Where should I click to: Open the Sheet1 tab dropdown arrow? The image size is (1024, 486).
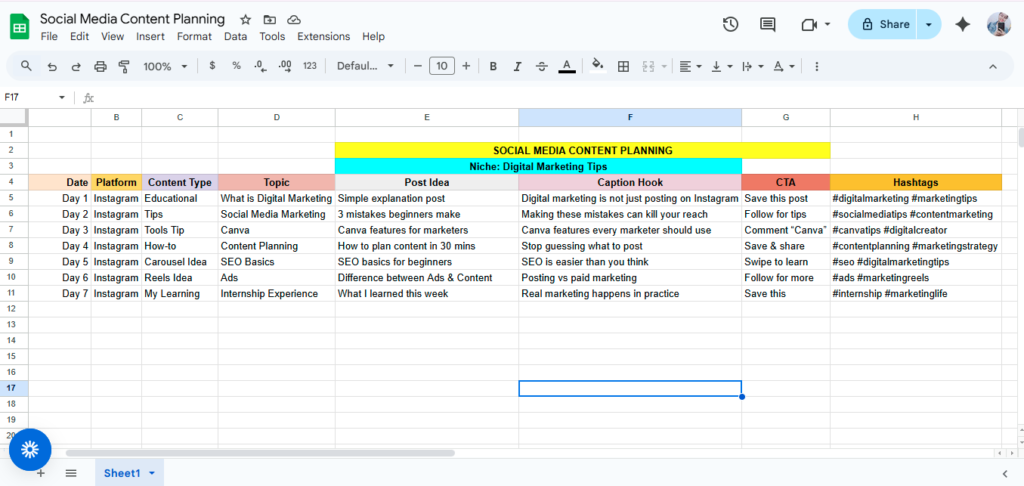[152, 473]
